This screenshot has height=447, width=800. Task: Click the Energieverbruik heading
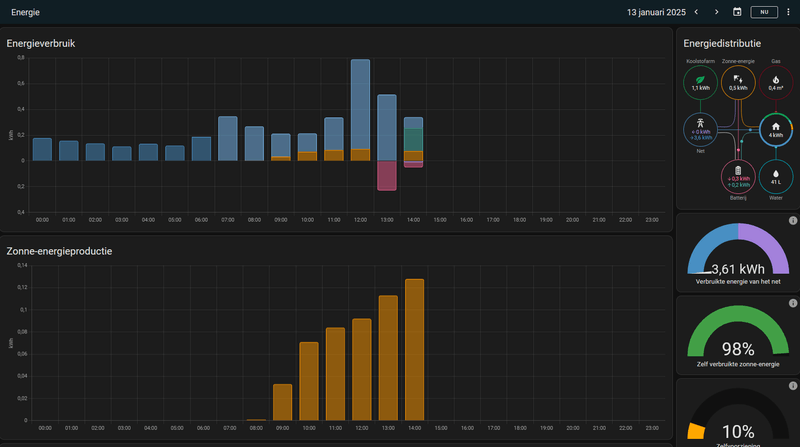41,43
